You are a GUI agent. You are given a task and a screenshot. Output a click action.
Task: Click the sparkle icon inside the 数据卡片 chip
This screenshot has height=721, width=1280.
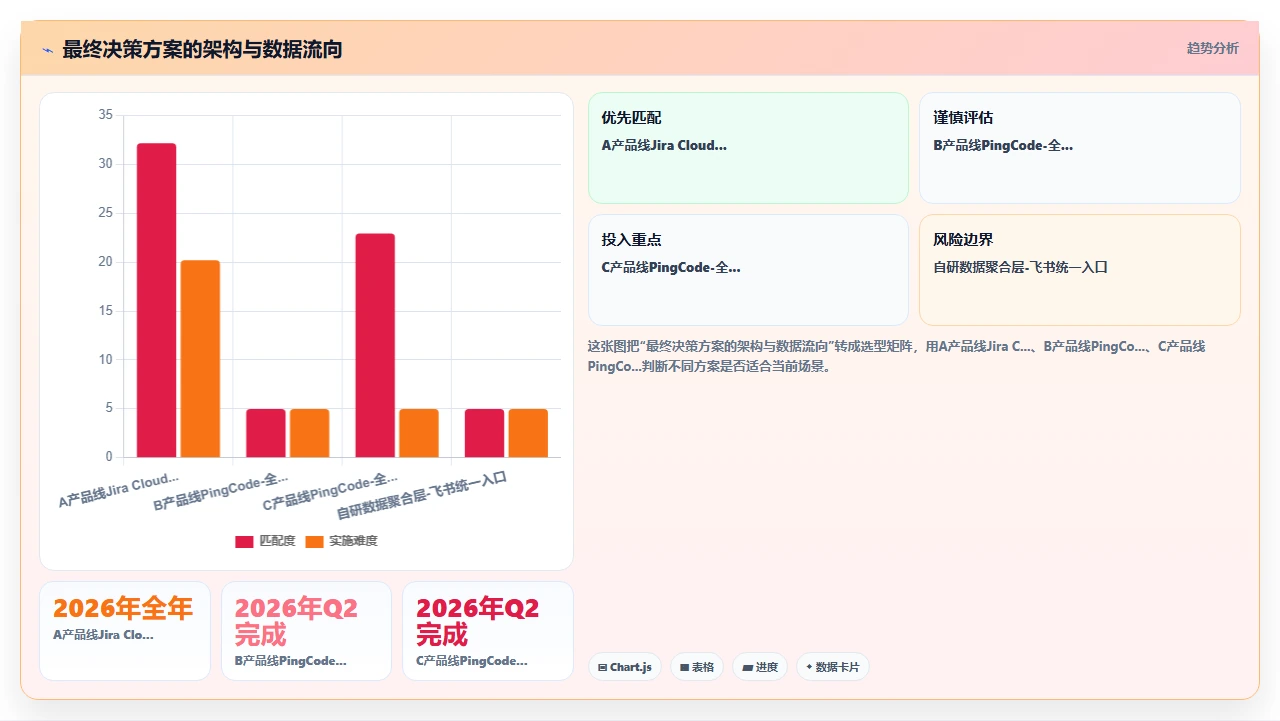point(809,667)
